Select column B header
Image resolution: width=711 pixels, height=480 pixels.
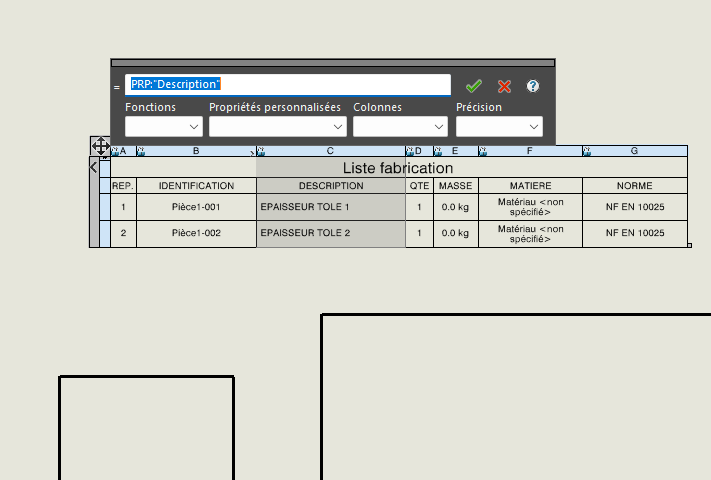coord(196,151)
